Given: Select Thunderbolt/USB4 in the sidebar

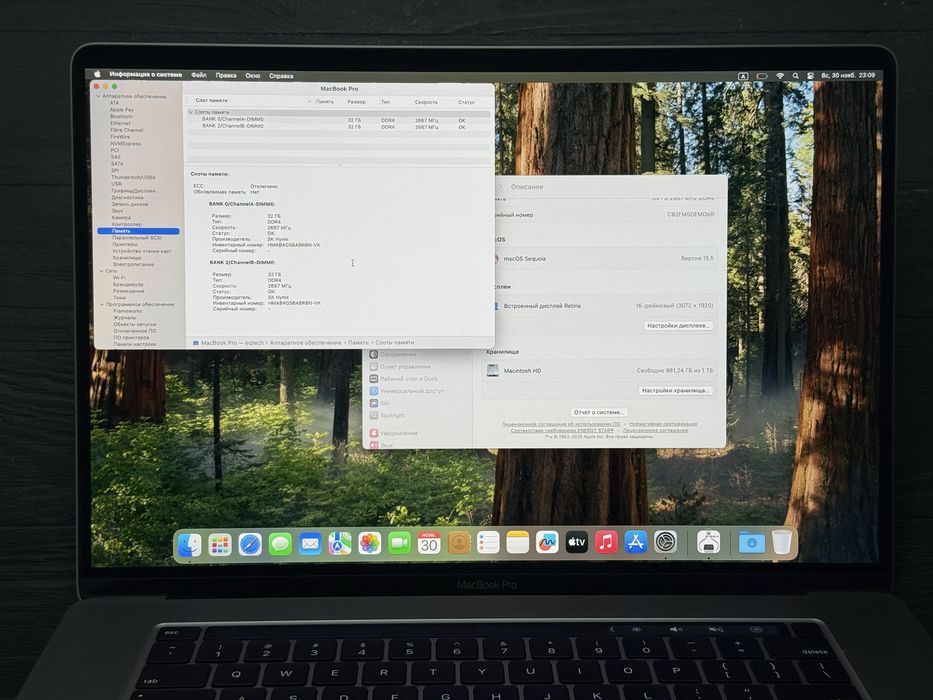Looking at the screenshot, I should [133, 177].
